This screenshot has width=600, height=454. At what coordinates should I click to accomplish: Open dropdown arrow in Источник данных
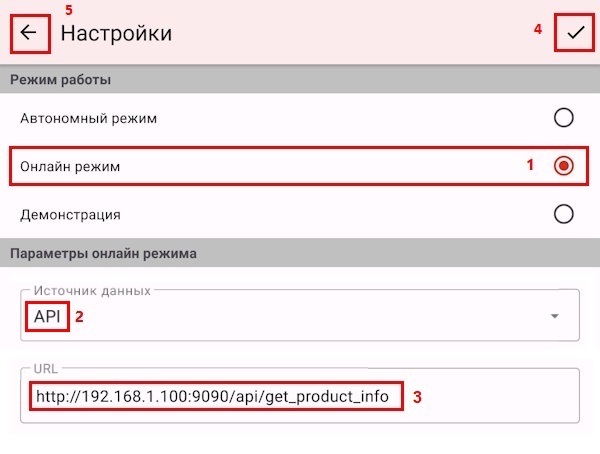(x=554, y=316)
